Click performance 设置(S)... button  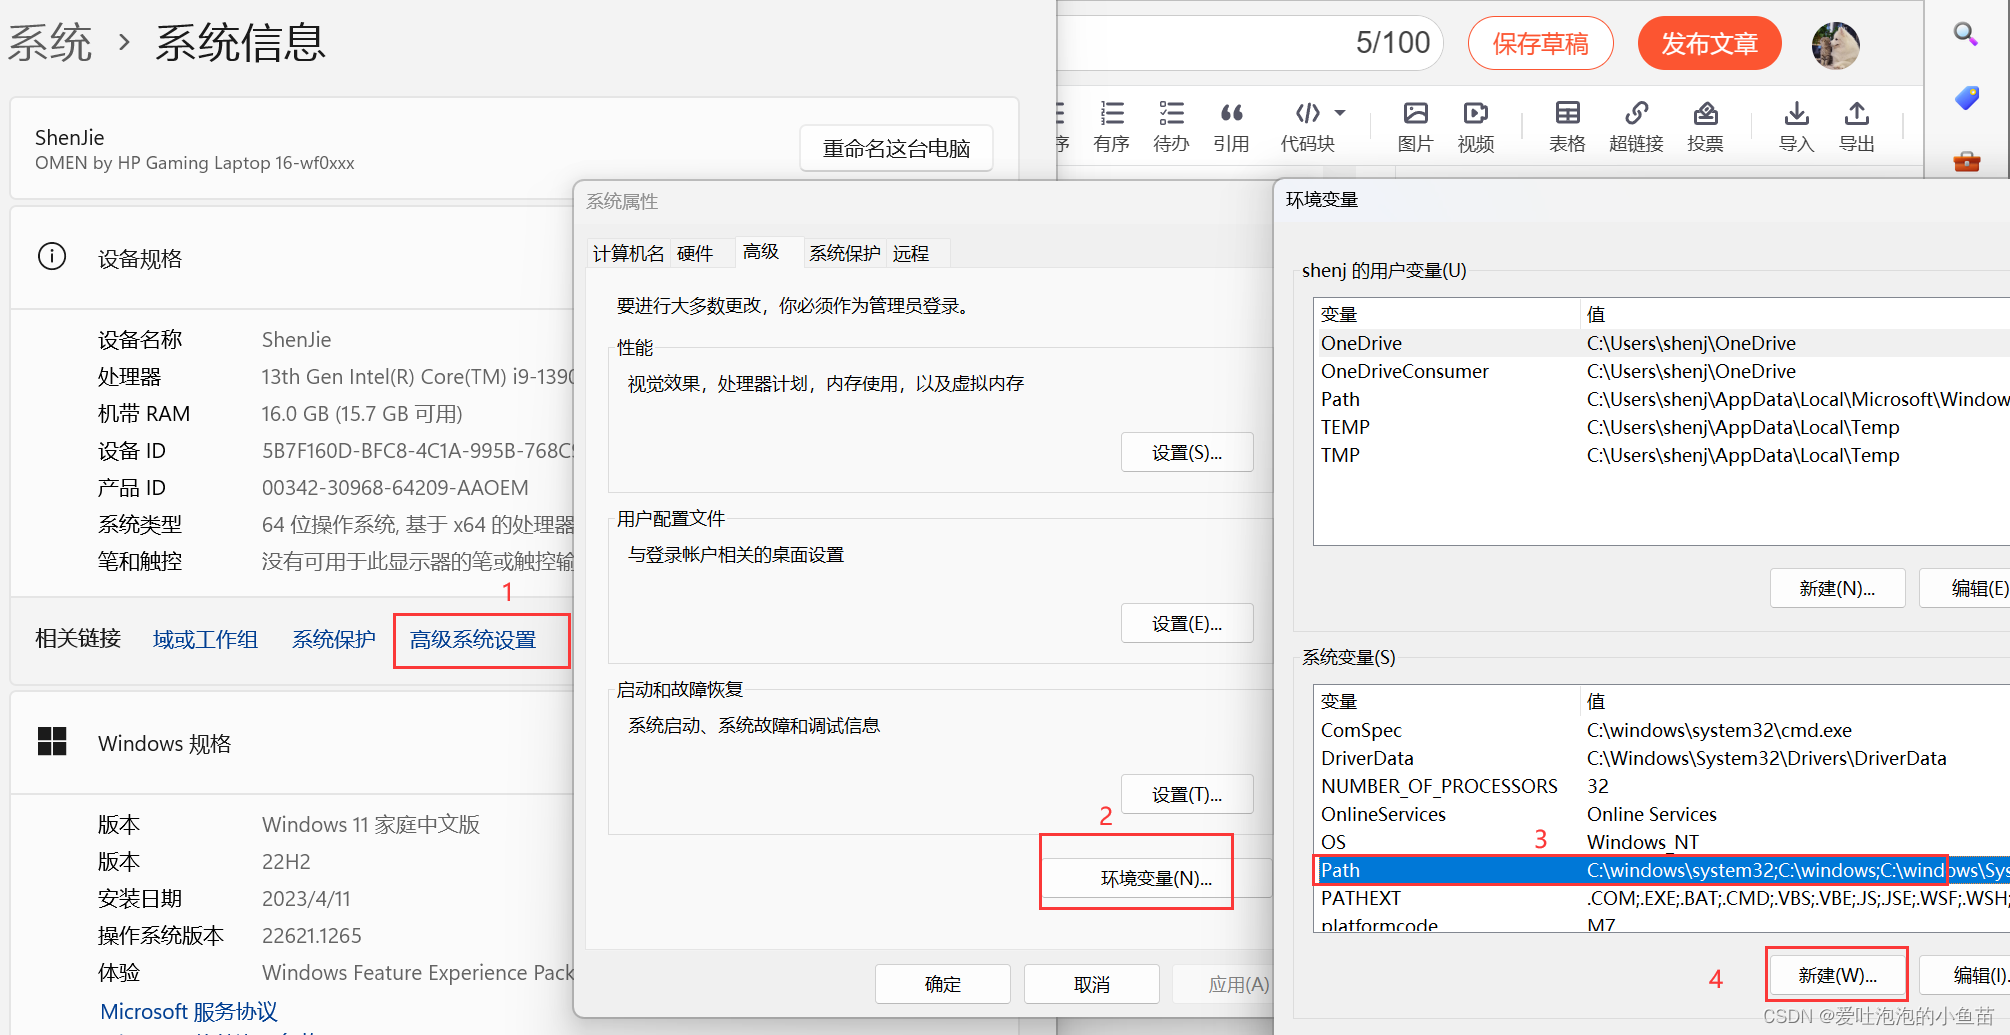(1187, 452)
